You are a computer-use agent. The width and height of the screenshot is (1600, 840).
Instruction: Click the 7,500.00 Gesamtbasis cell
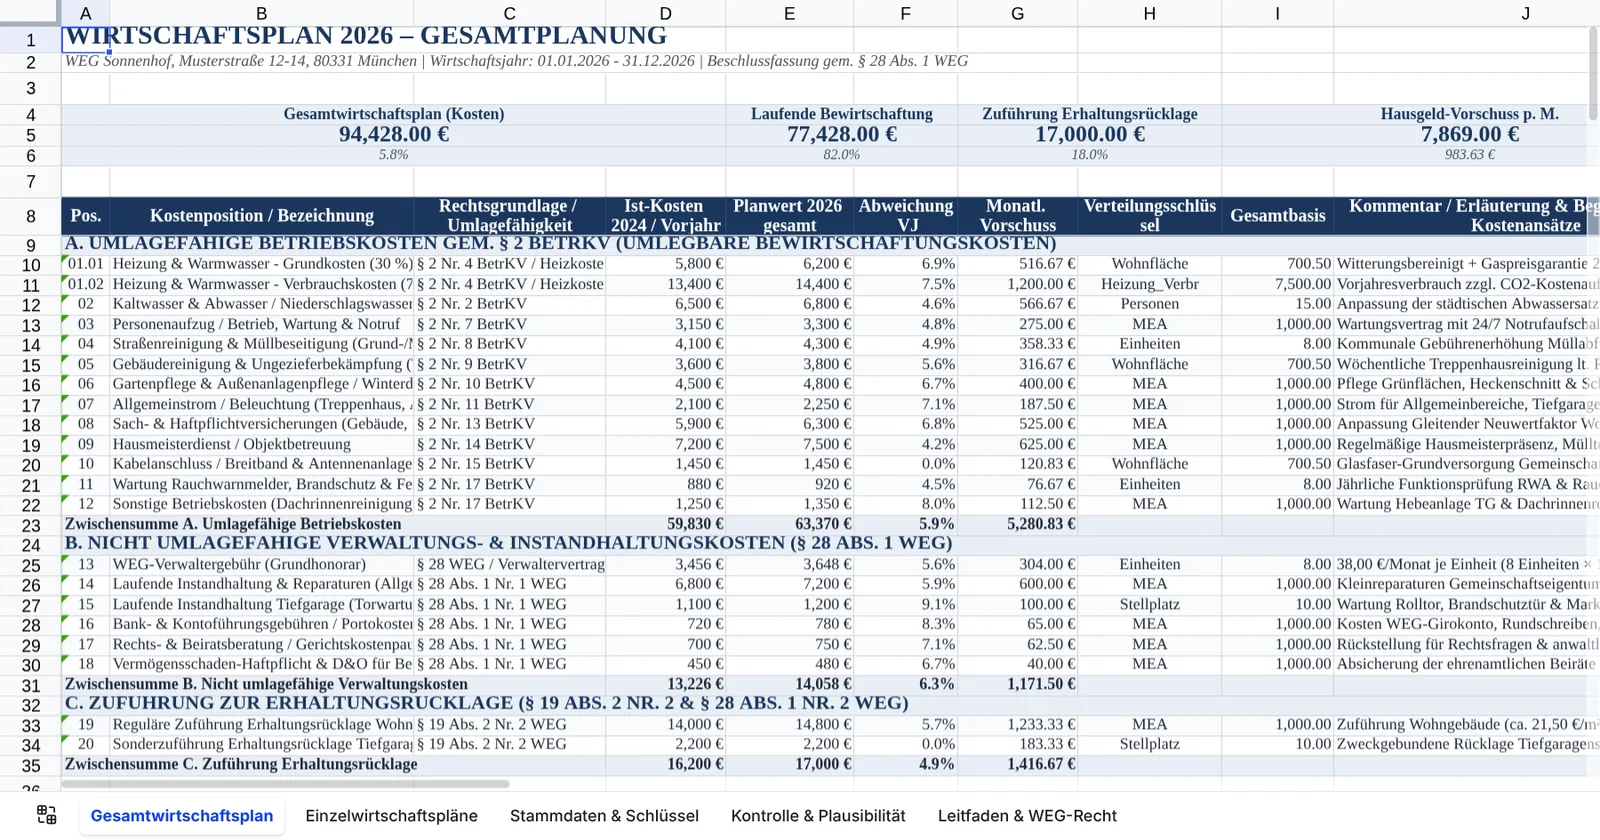(1277, 284)
